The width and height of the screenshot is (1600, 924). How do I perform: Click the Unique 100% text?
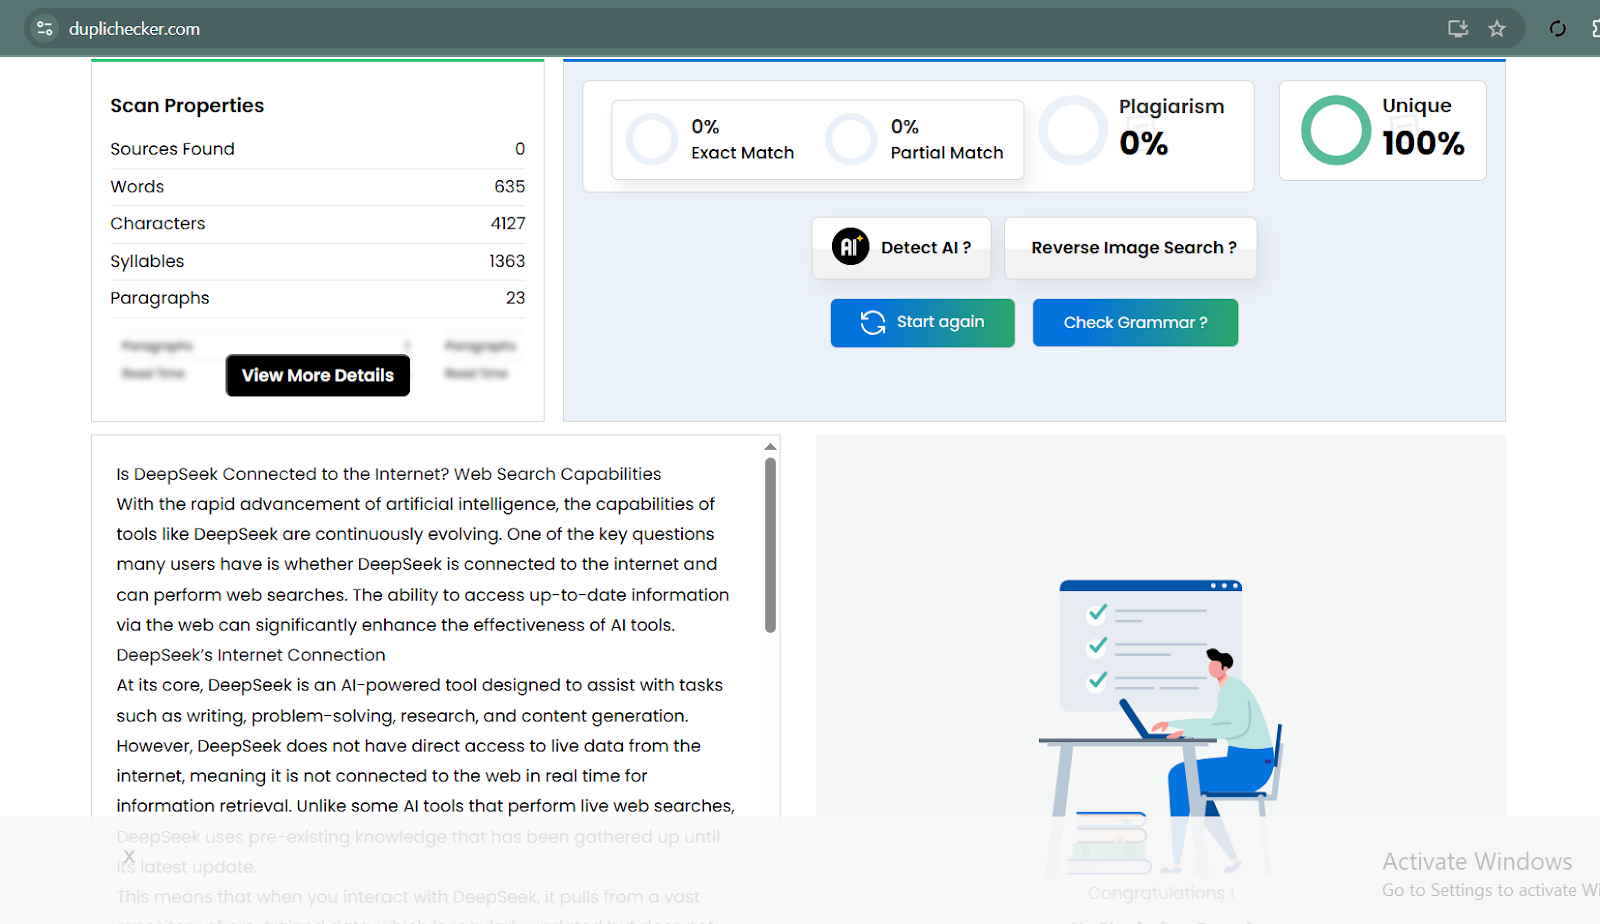click(x=1423, y=127)
